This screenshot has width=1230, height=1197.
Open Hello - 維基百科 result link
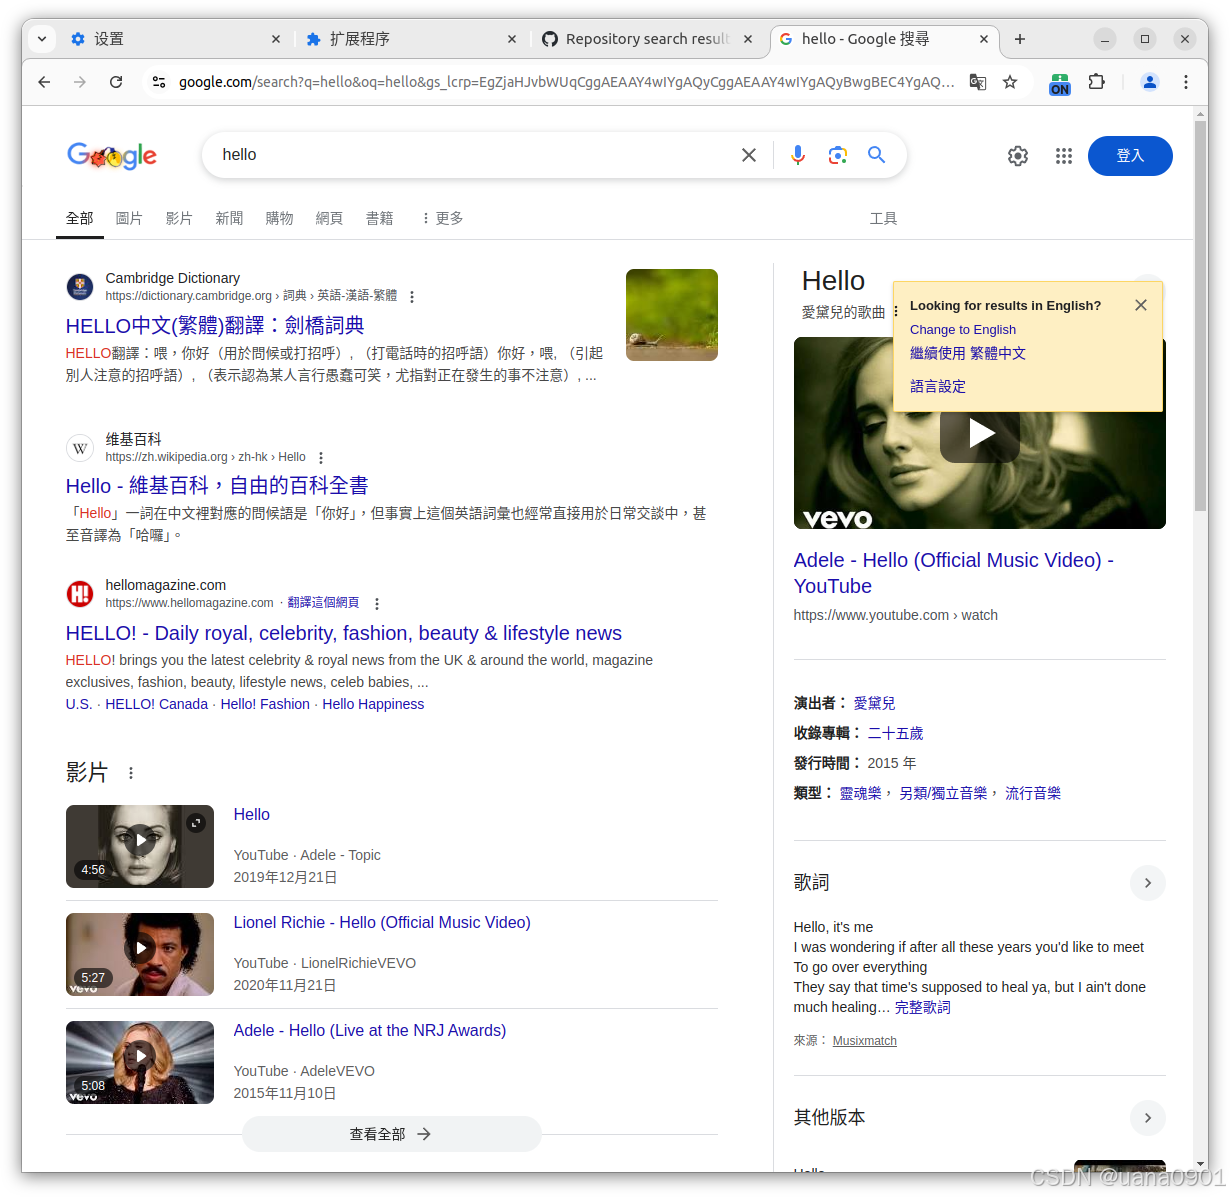click(217, 485)
